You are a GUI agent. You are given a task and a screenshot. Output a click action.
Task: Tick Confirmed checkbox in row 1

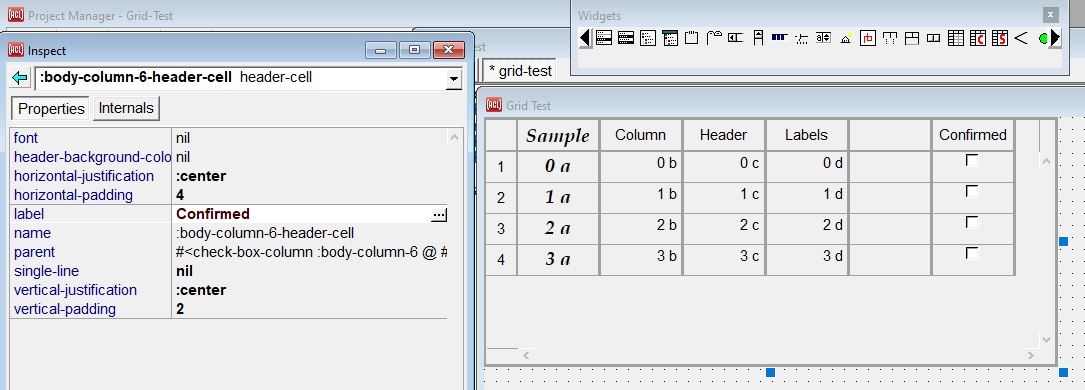coord(972,160)
